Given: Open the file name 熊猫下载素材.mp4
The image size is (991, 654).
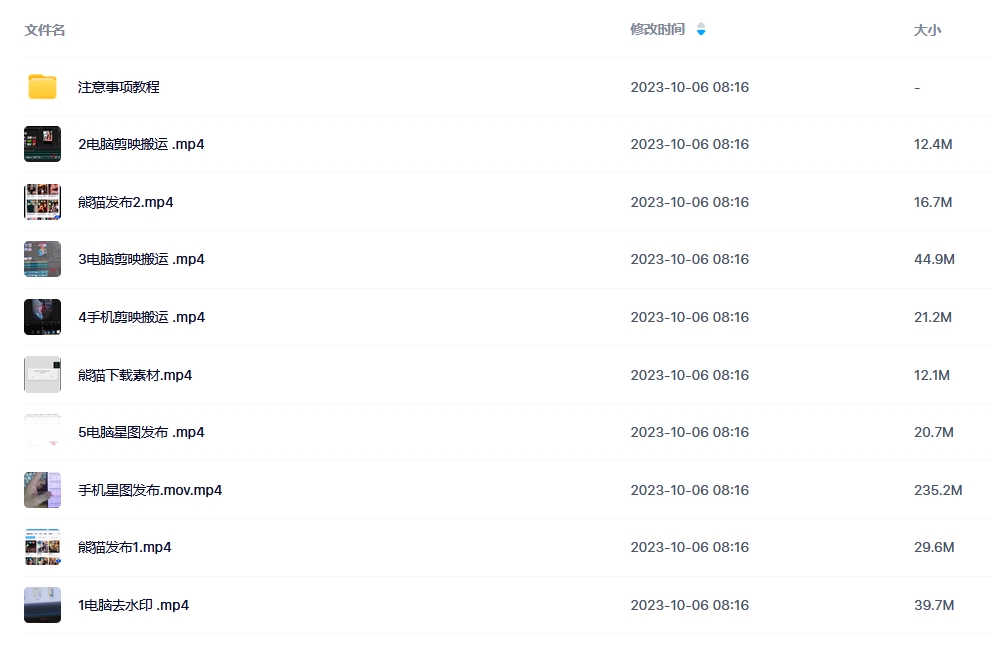Looking at the screenshot, I should point(135,375).
